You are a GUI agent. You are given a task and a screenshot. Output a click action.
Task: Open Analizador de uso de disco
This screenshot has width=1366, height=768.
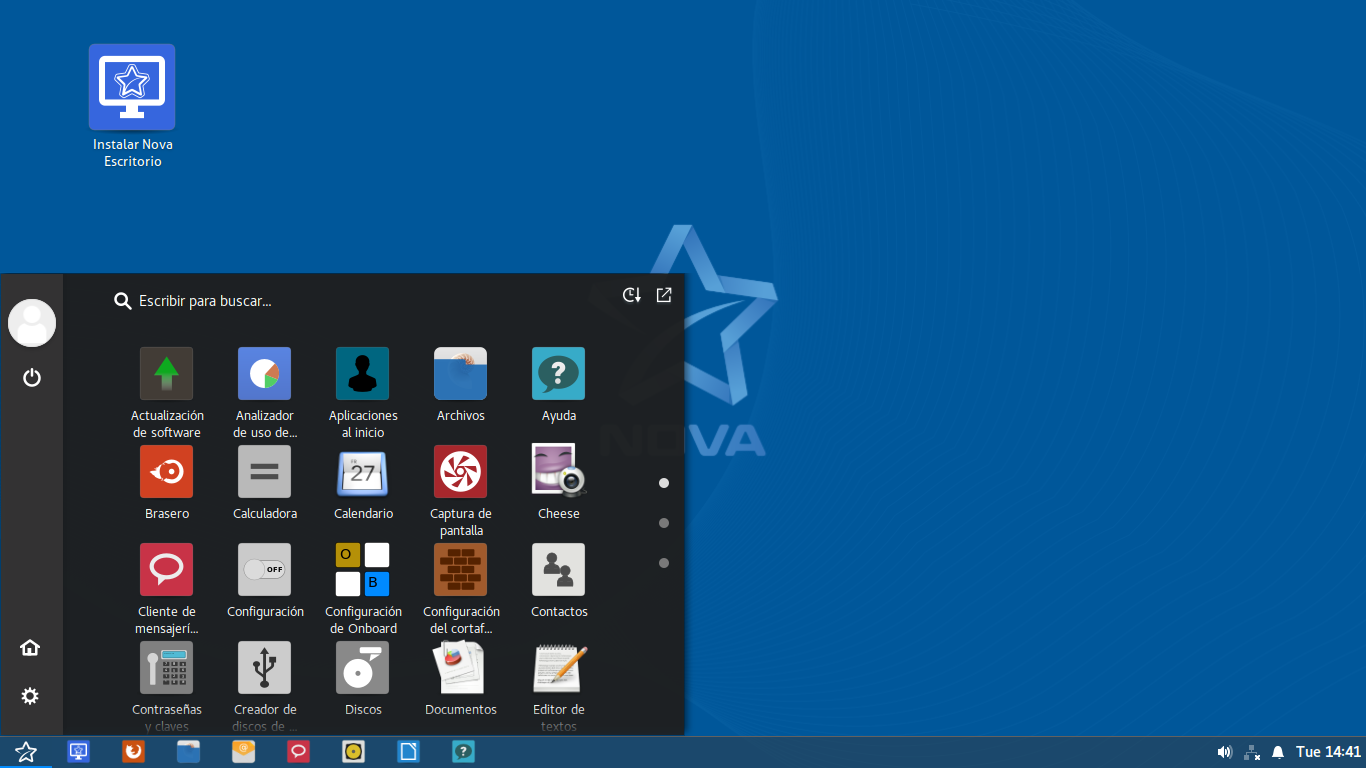[264, 374]
